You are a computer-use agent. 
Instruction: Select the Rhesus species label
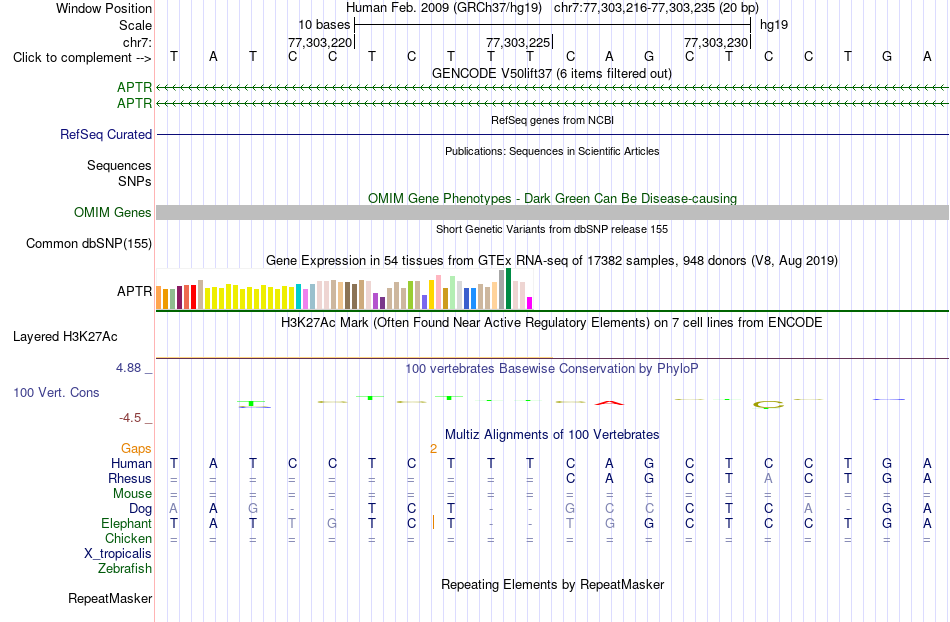pos(130,478)
